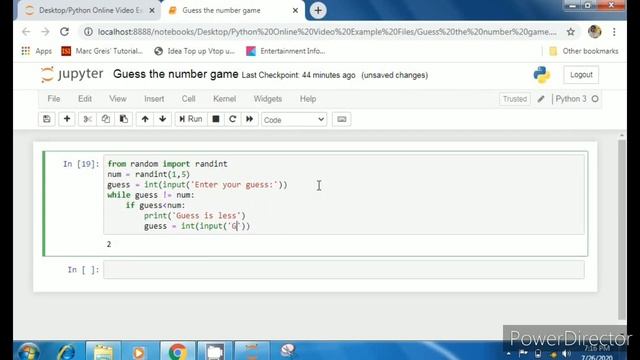Open the Chrome profile avatar
The width and height of the screenshot is (640, 360).
point(595,32)
